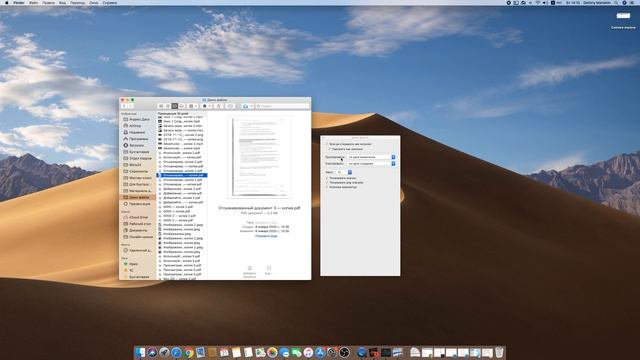This screenshot has width=640, height=360.
Task: Open Программы in the sidebar
Action: click(138, 139)
